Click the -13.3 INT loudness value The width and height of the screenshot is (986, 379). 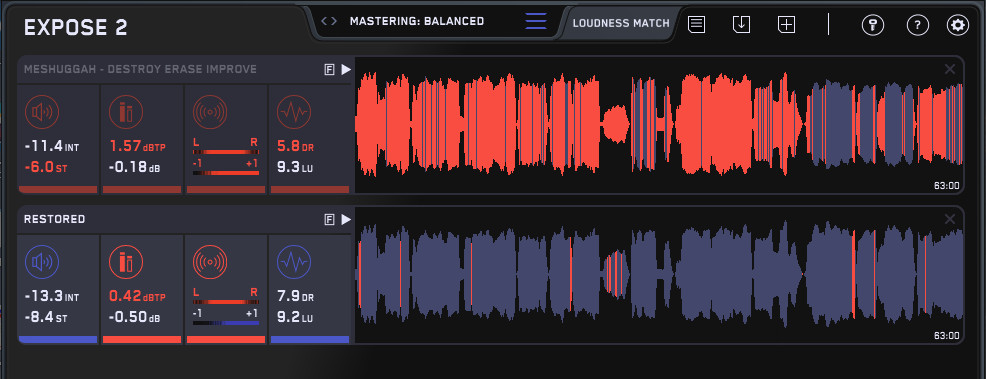pyautogui.click(x=52, y=296)
